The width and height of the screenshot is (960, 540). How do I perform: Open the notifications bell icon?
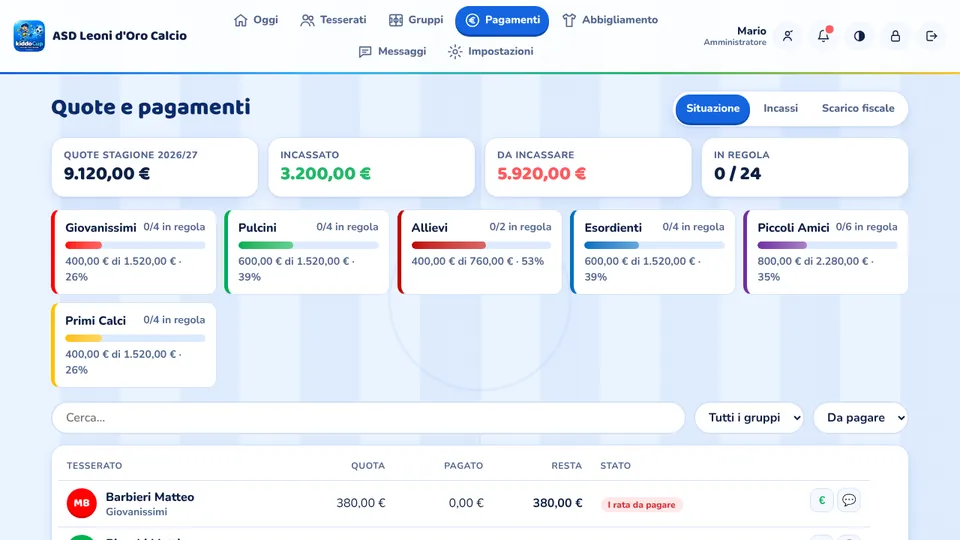[x=823, y=36]
